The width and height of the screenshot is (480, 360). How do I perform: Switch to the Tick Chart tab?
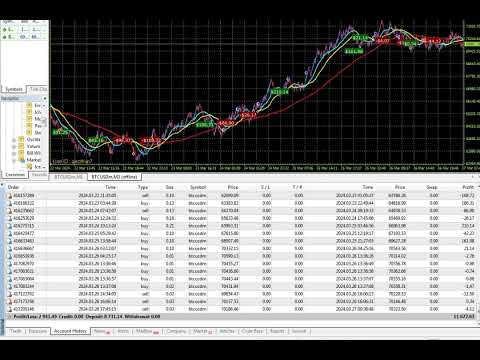pos(38,89)
